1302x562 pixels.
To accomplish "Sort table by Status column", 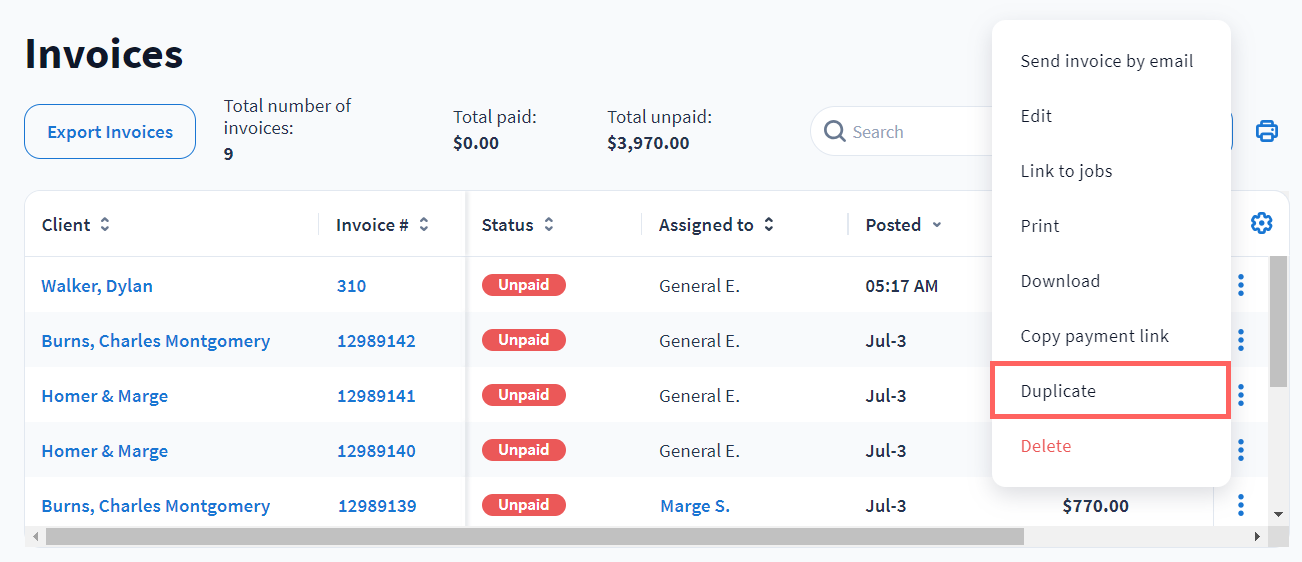I will point(549,225).
